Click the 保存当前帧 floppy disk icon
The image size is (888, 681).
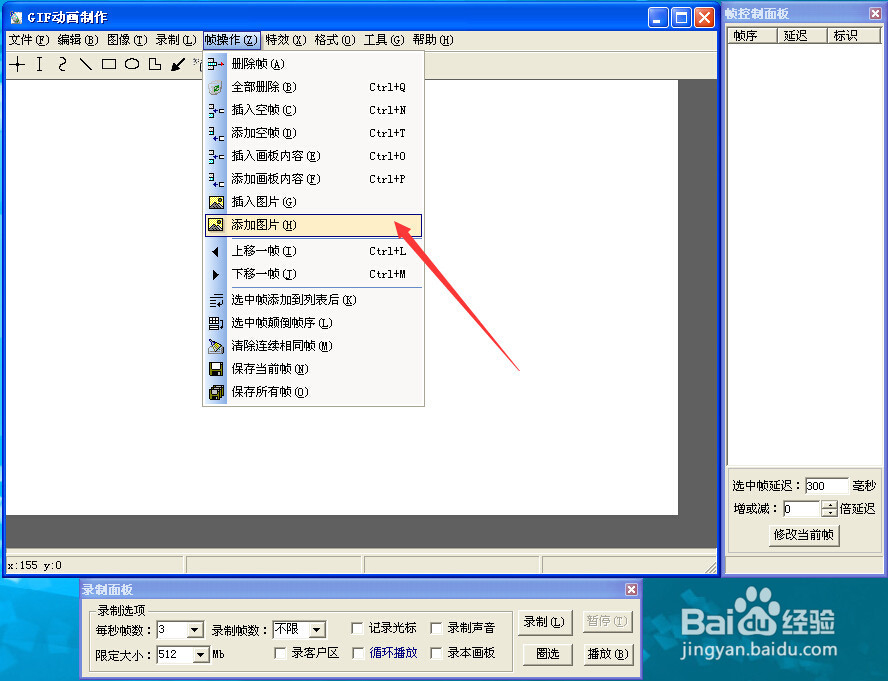(216, 369)
